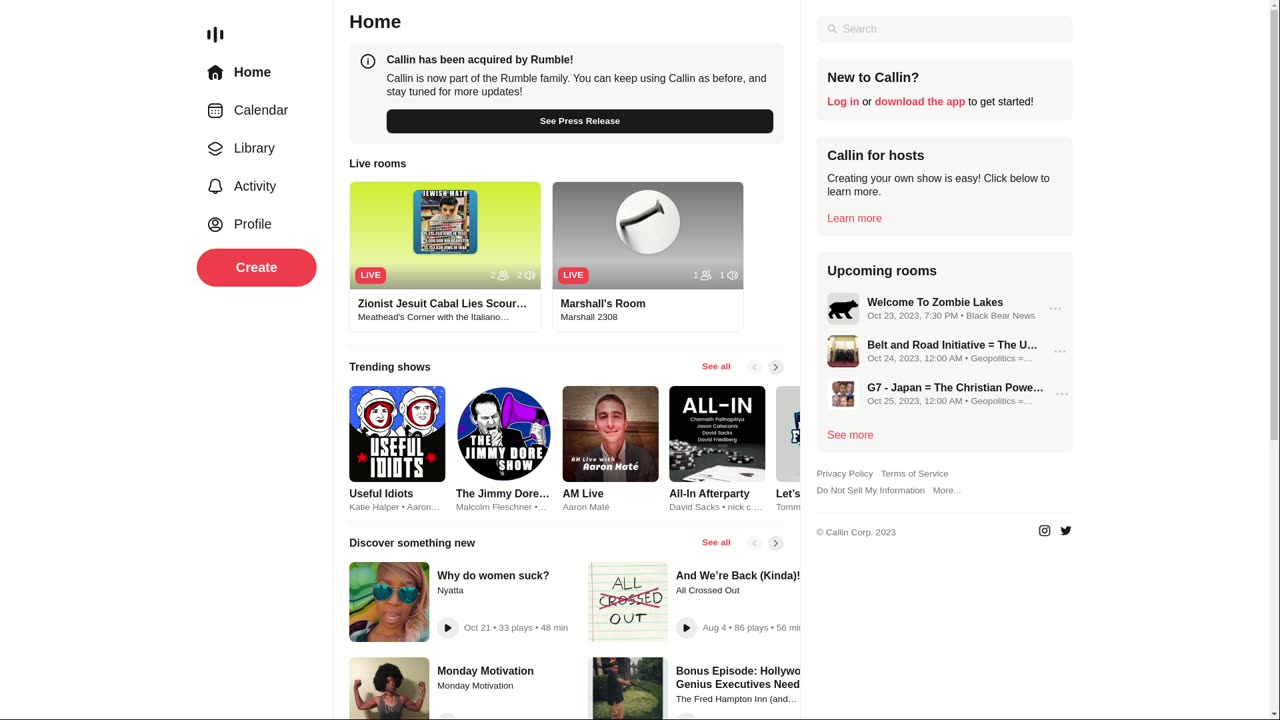1280x720 pixels.
Task: Go to next Trending shows page
Action: (776, 367)
